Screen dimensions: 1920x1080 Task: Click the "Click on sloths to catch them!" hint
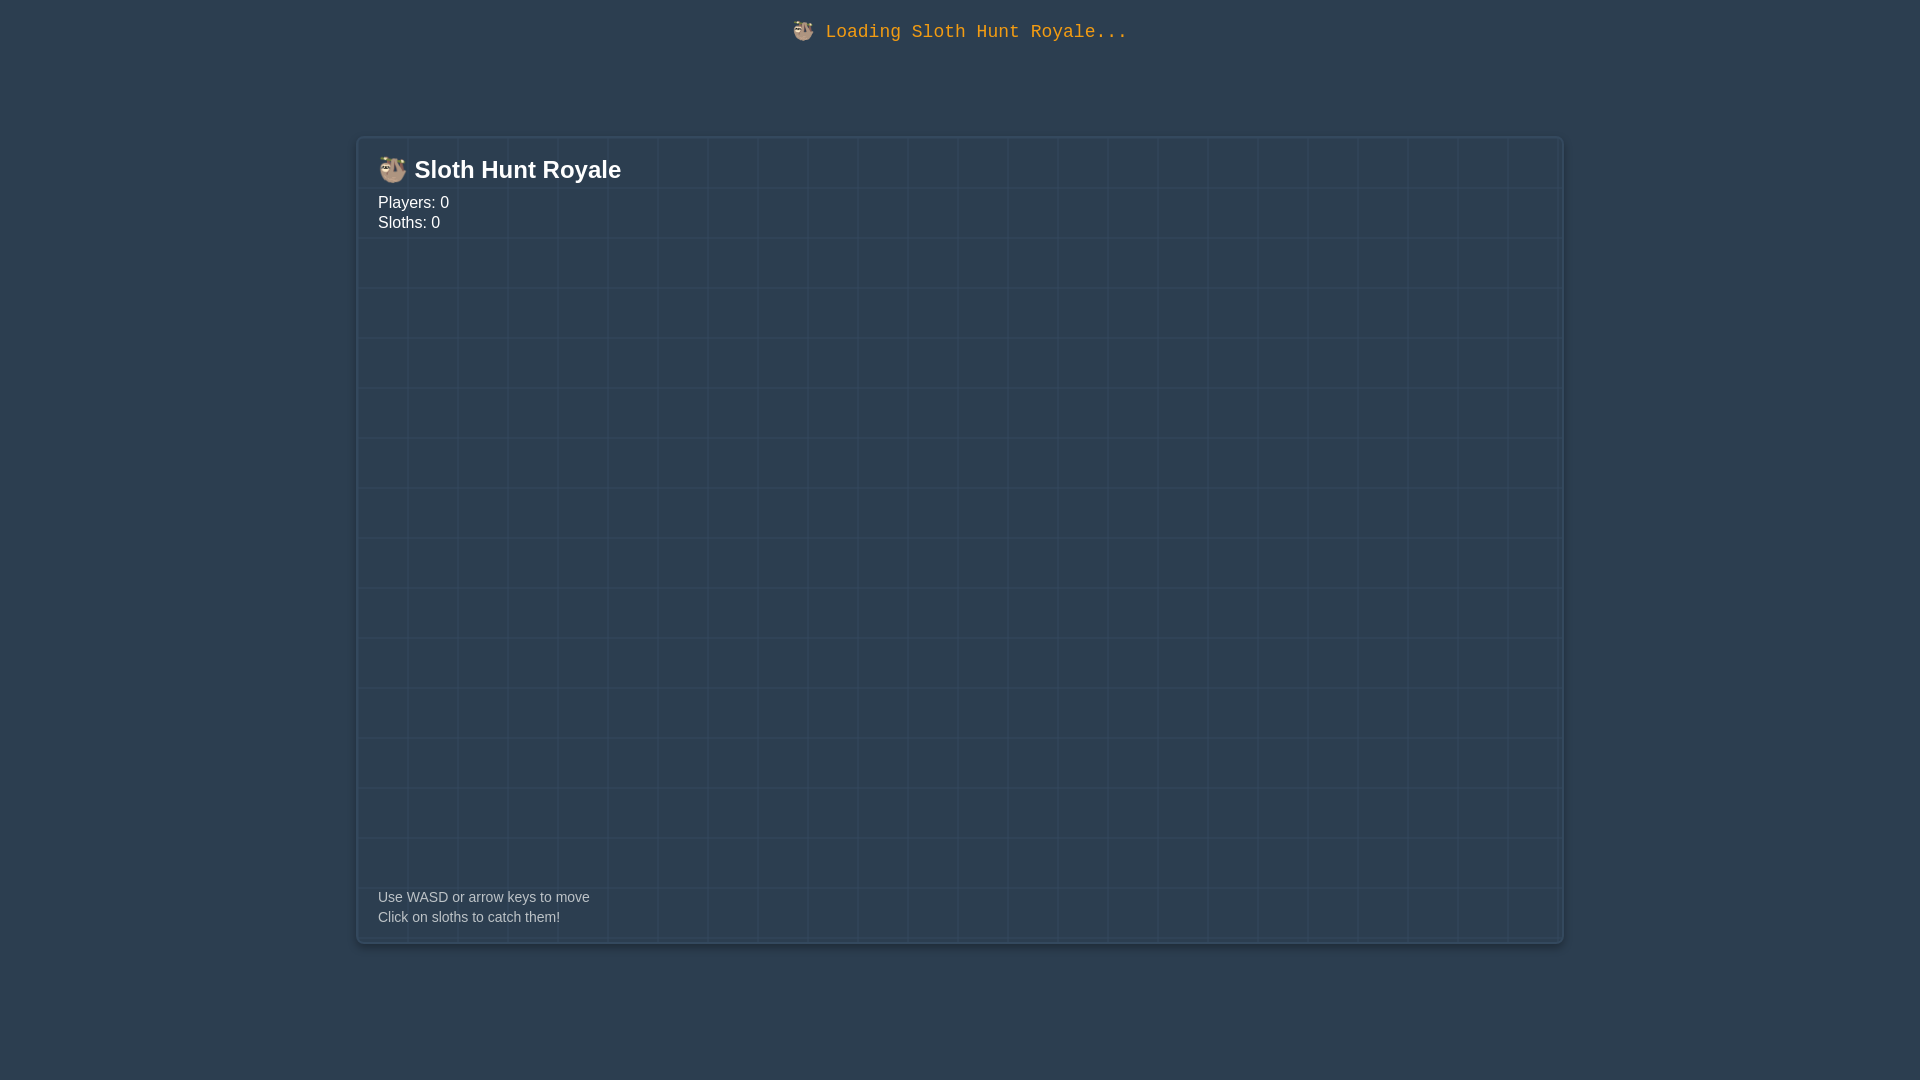pos(468,917)
